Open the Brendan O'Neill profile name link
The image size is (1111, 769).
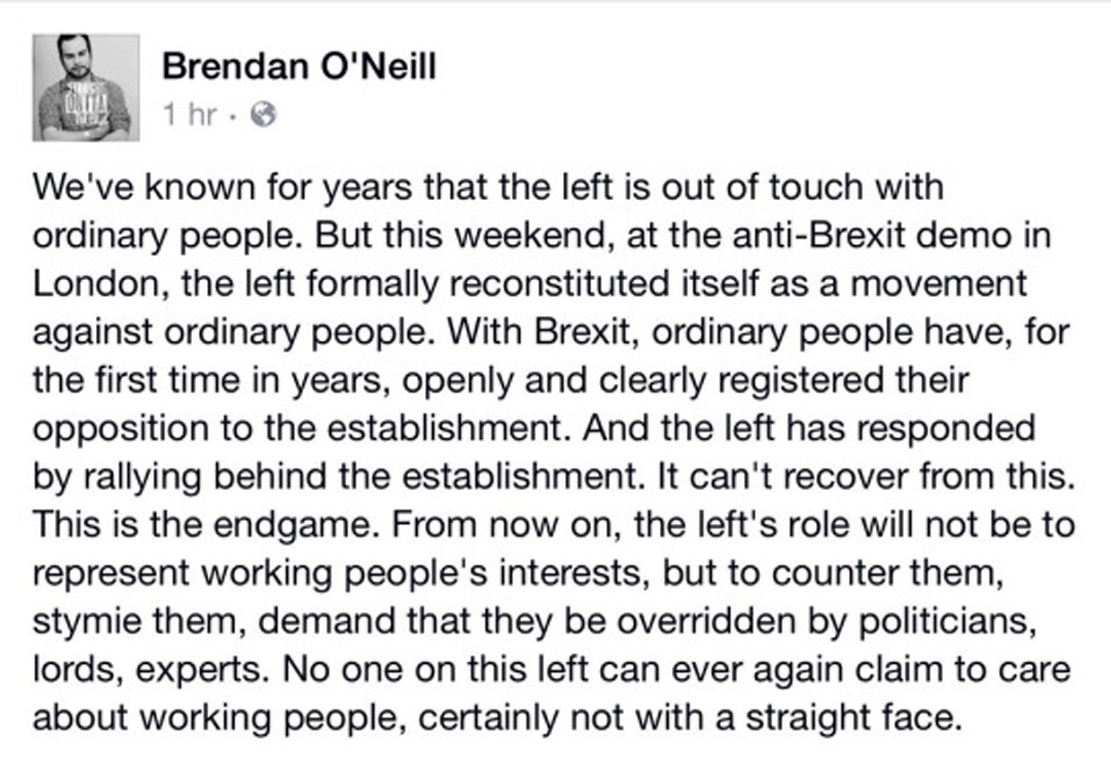coord(299,67)
